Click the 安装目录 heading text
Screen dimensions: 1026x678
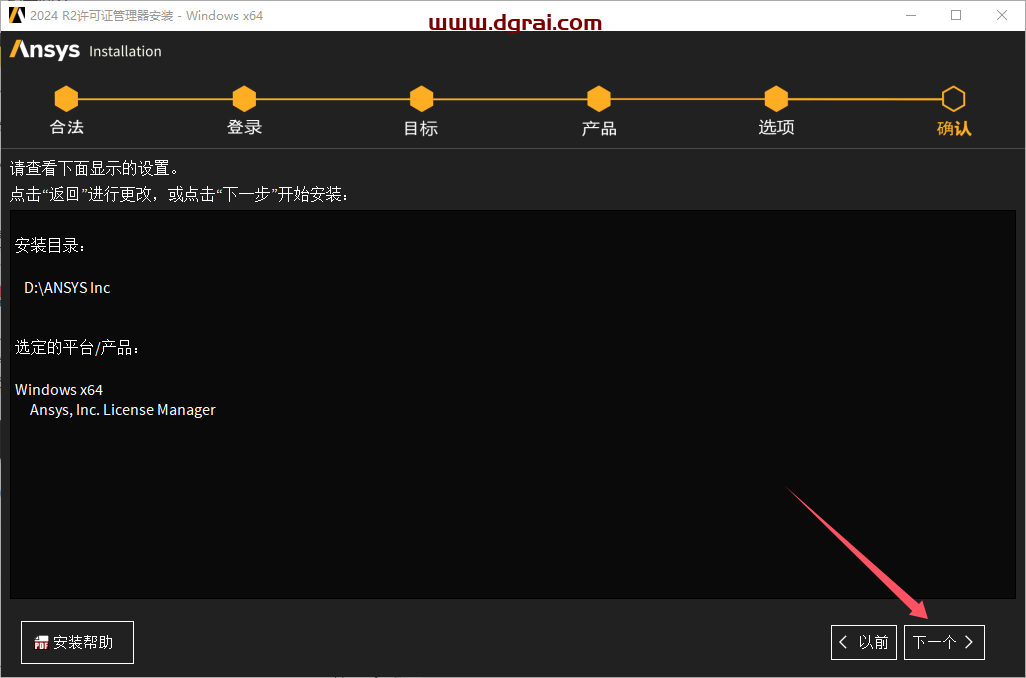pyautogui.click(x=50, y=245)
